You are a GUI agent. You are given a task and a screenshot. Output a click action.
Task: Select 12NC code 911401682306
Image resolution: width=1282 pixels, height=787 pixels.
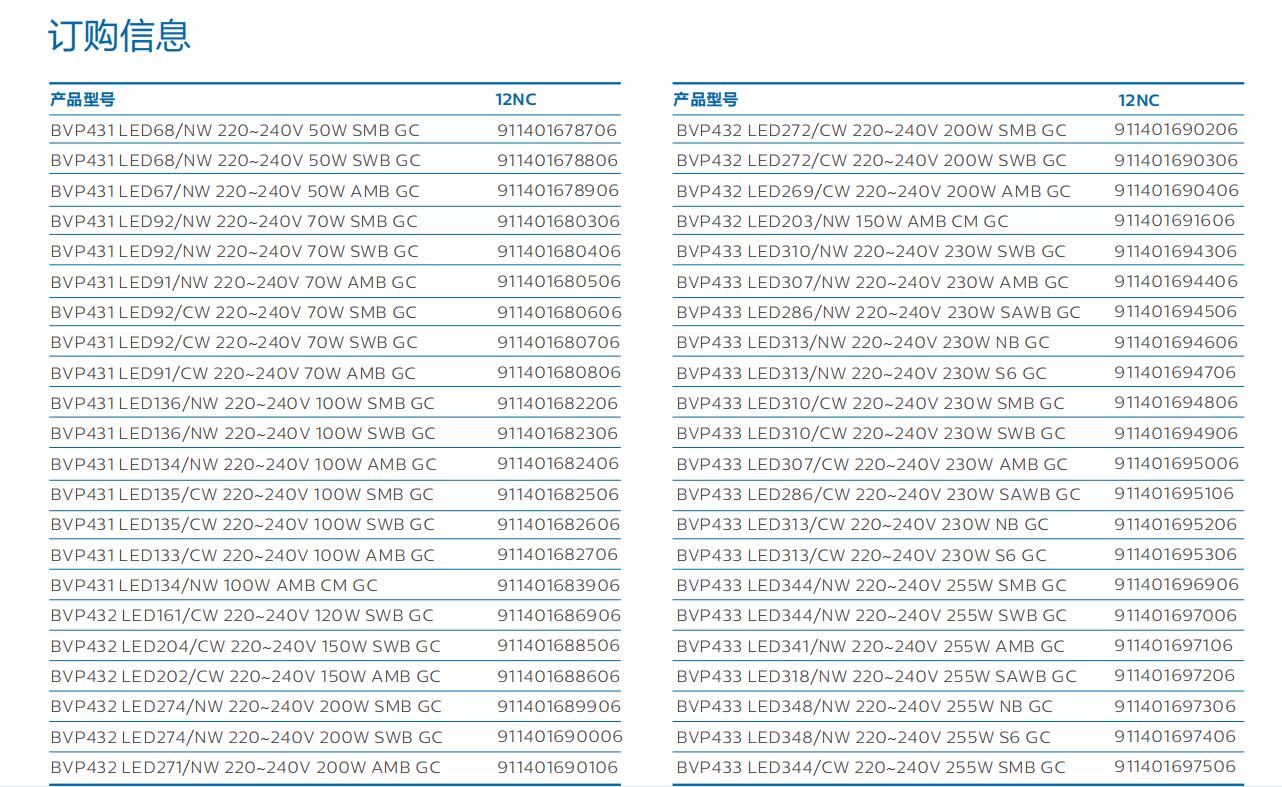click(x=557, y=433)
